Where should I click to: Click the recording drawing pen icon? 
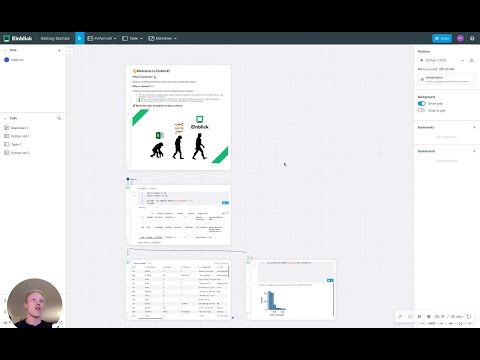[x=400, y=316]
